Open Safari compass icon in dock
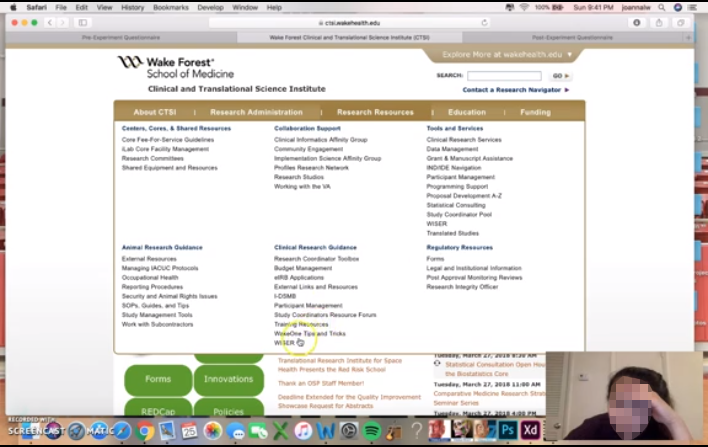The image size is (708, 447). [x=121, y=431]
